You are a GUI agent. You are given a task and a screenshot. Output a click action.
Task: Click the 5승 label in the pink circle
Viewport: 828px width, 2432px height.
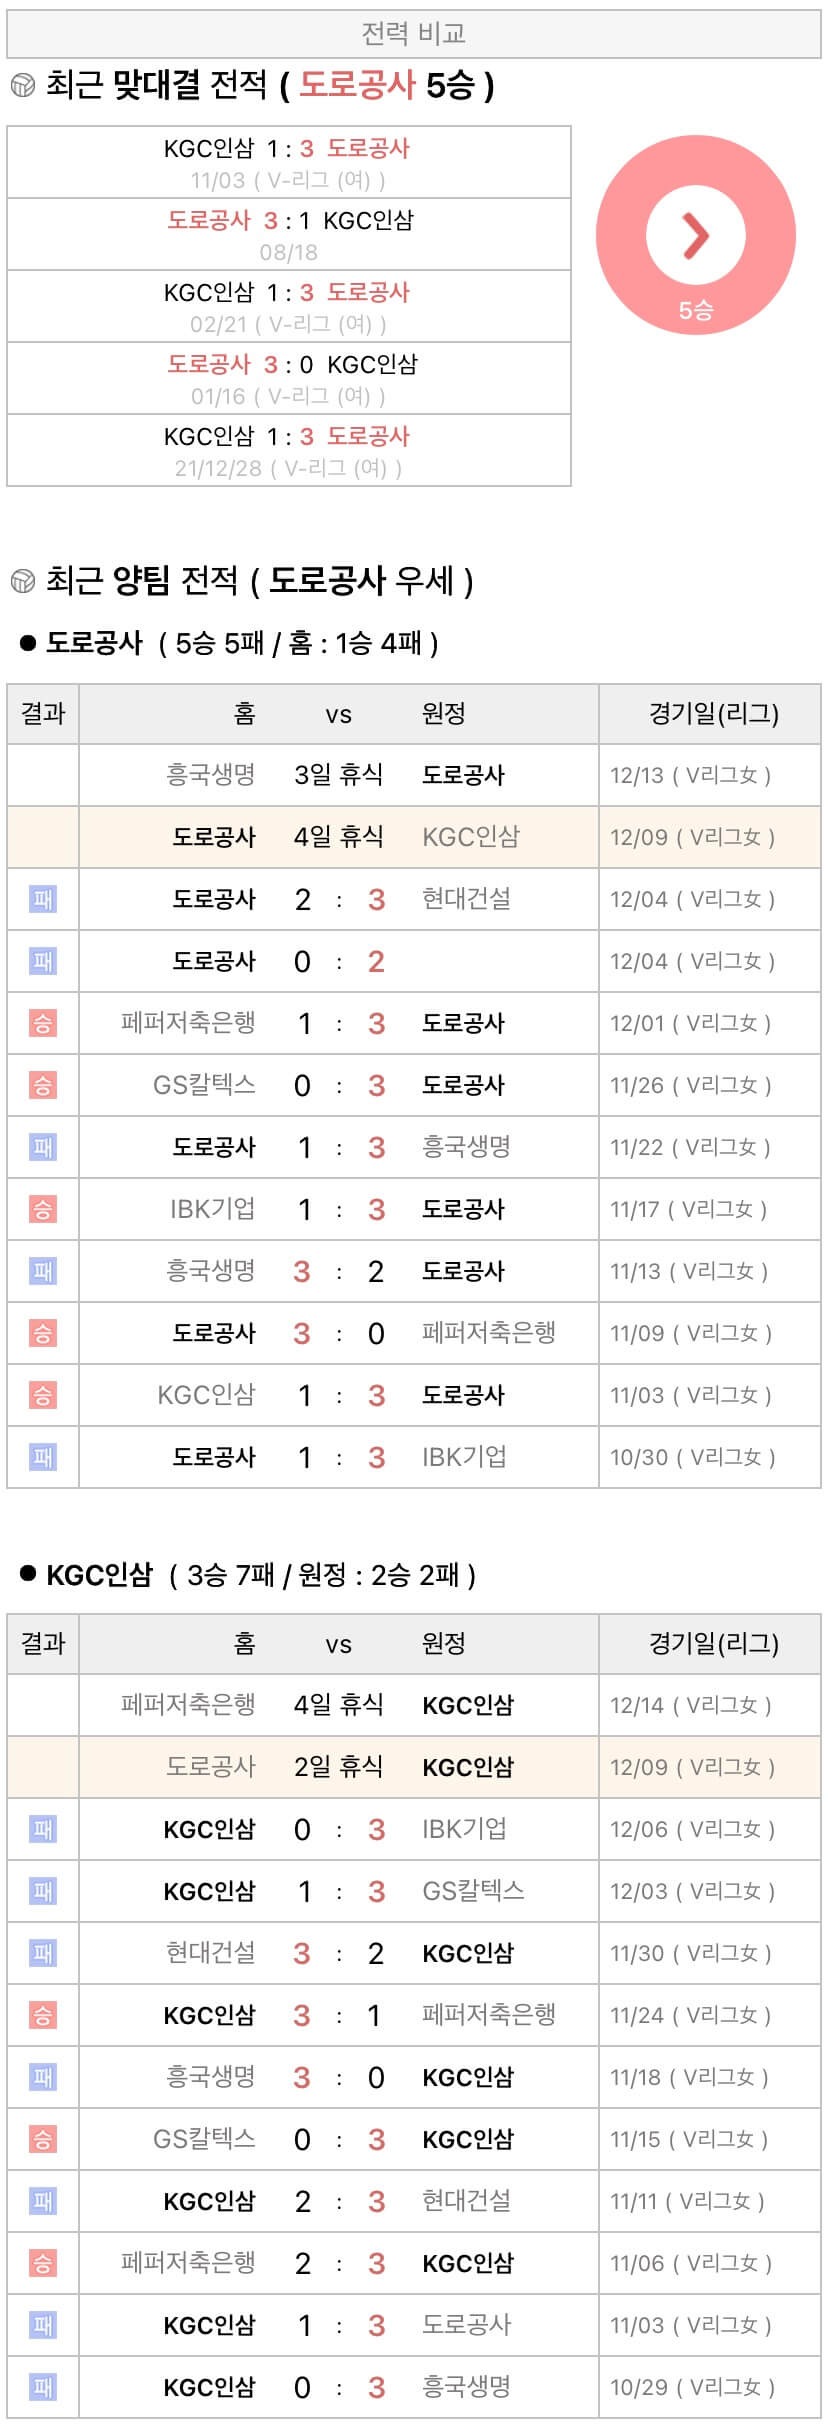pos(695,311)
